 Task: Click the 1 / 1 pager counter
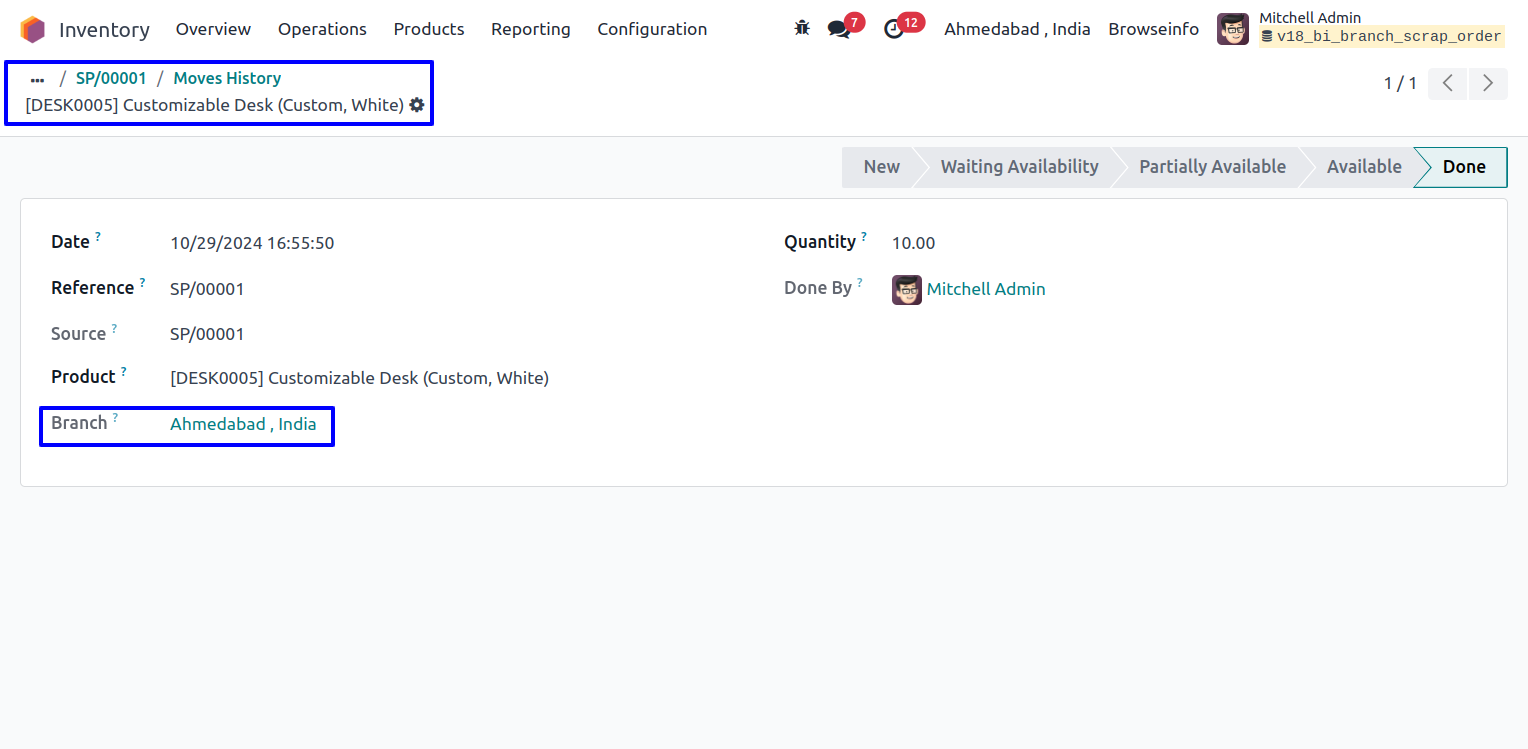point(1400,83)
